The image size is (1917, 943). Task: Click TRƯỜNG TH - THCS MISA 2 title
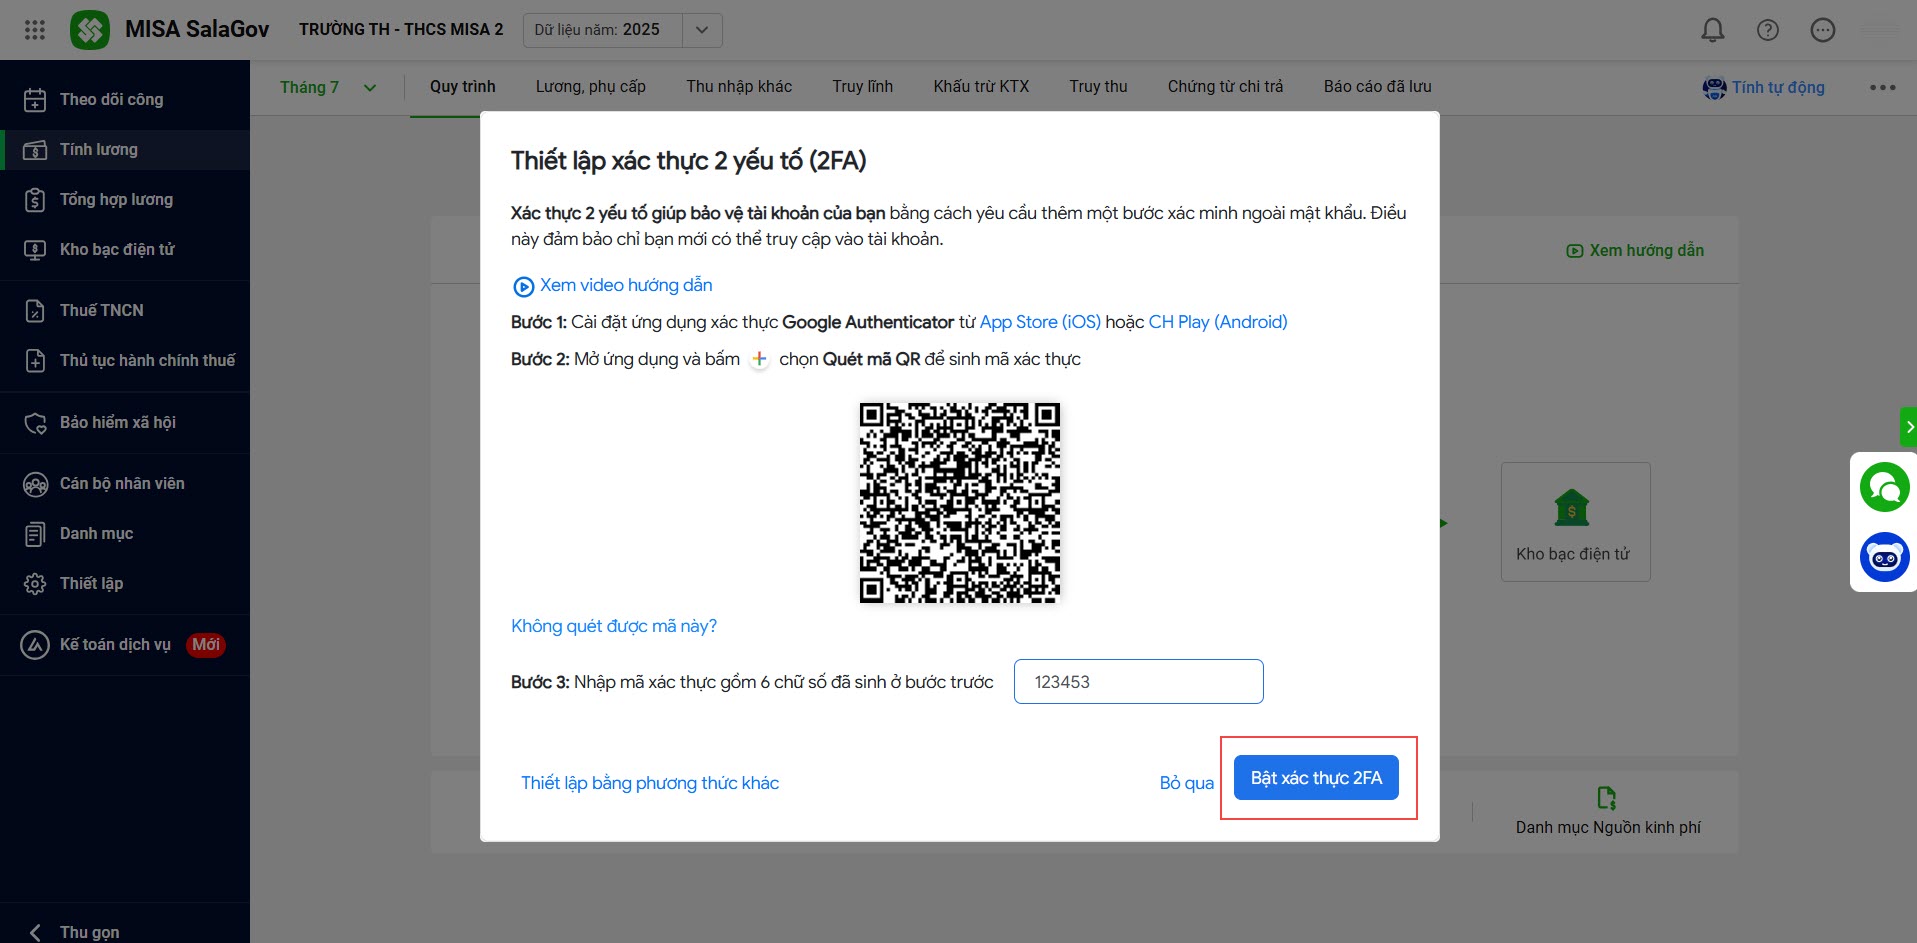click(401, 30)
